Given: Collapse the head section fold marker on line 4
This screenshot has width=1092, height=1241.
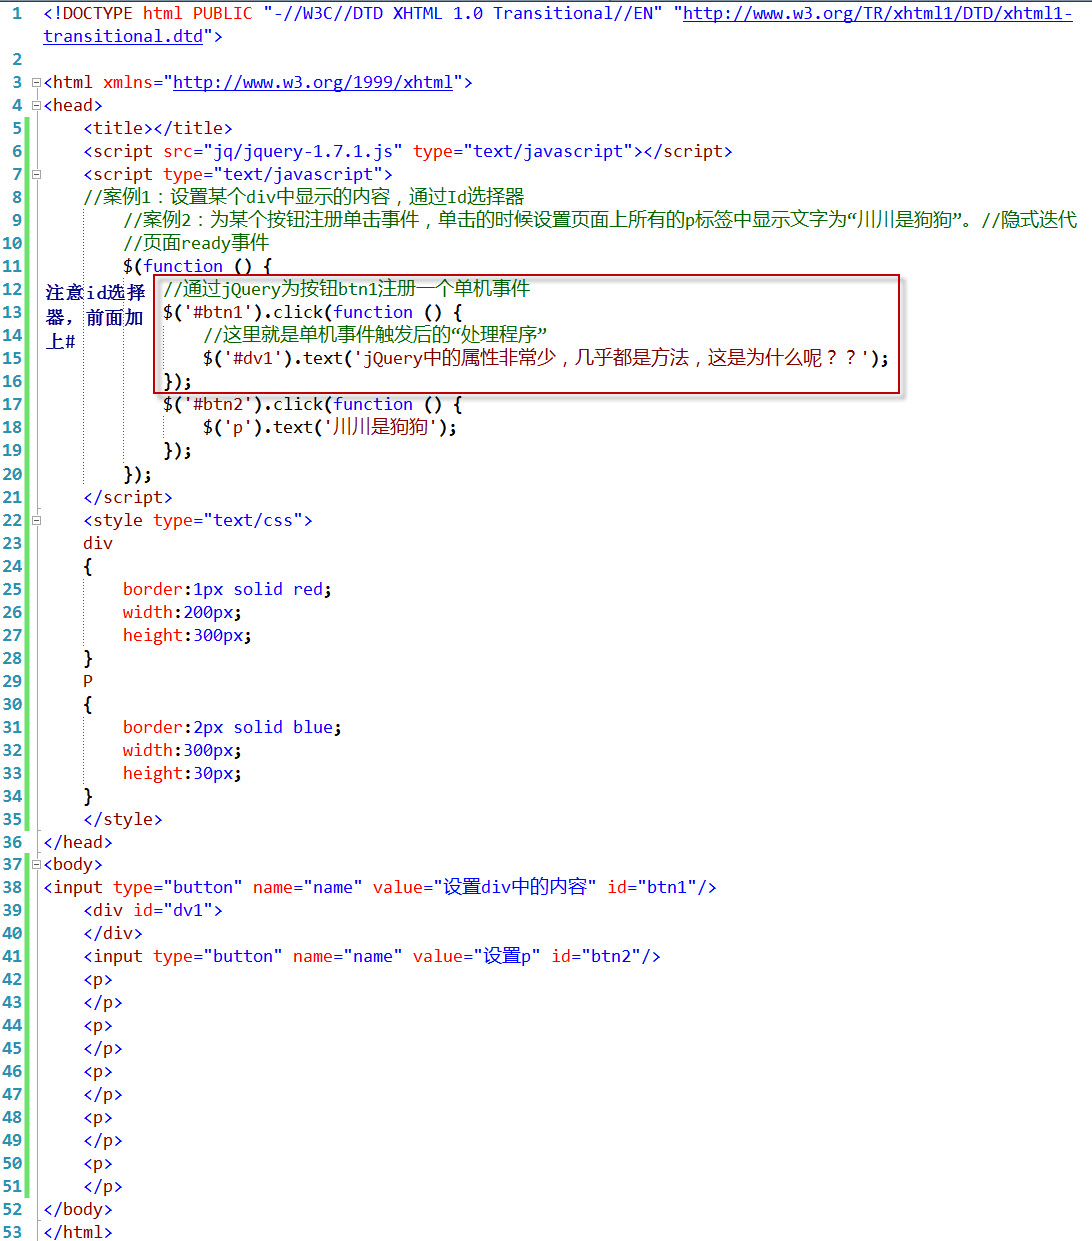Looking at the screenshot, I should point(36,105).
